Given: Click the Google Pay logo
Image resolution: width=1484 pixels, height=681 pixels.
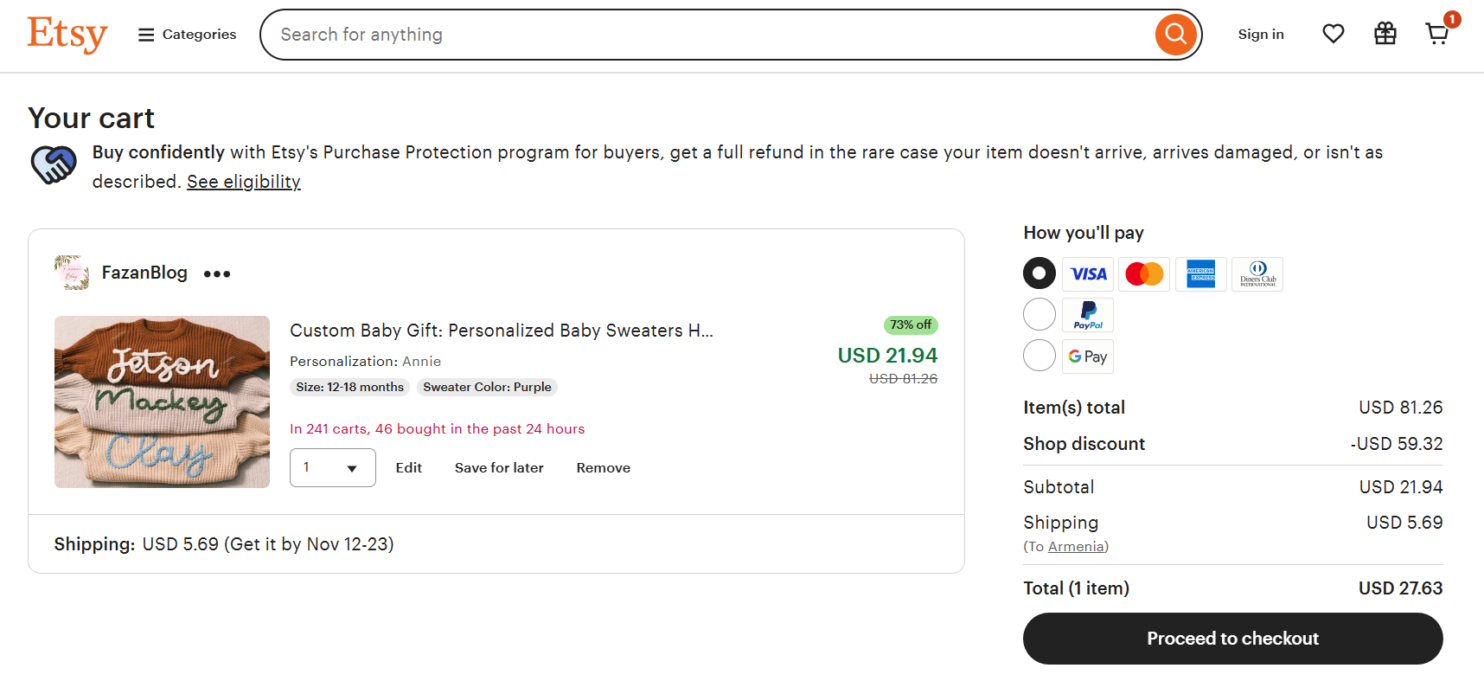Looking at the screenshot, I should [x=1087, y=355].
